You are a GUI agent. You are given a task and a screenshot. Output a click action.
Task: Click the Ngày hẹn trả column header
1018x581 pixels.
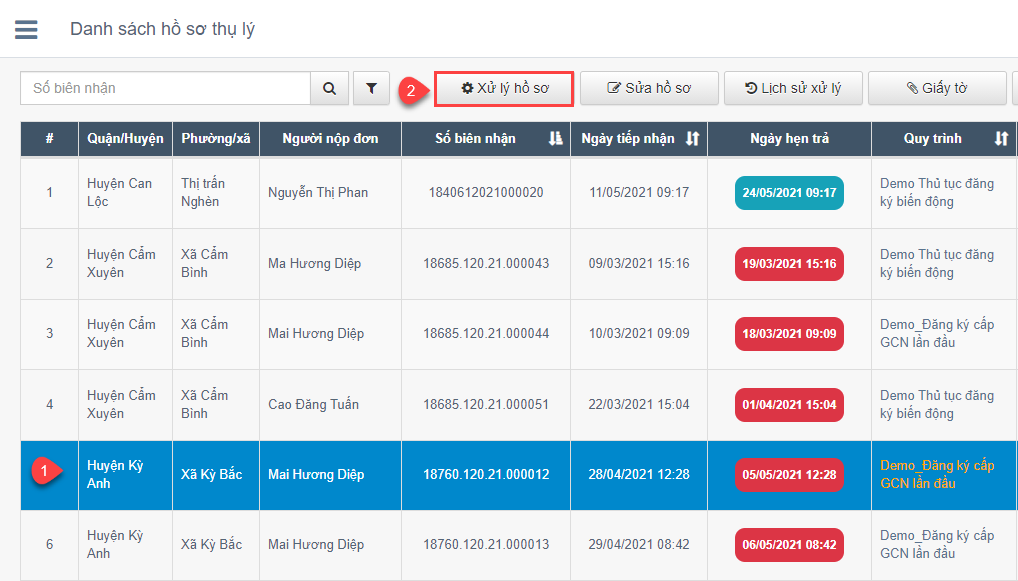pos(789,139)
